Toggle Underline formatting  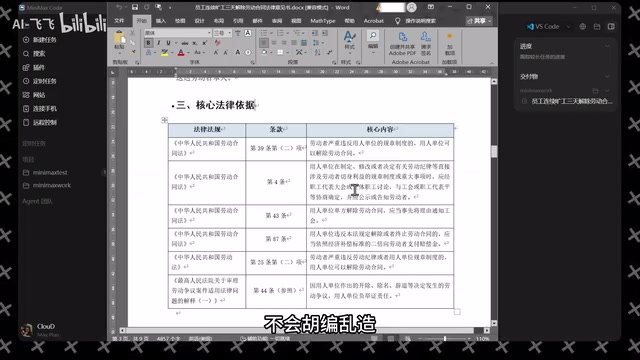(168, 43)
